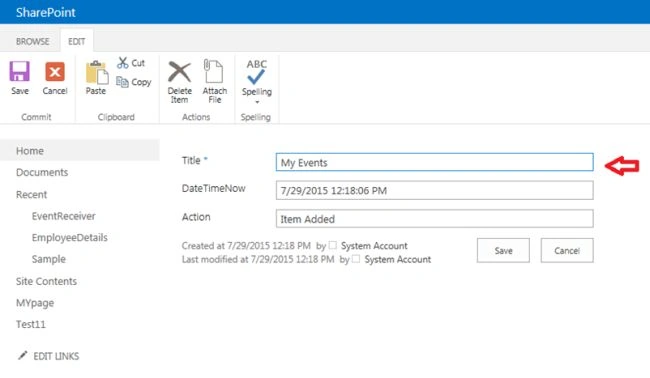Click the Actions group label
The height and width of the screenshot is (378, 650).
click(x=196, y=117)
